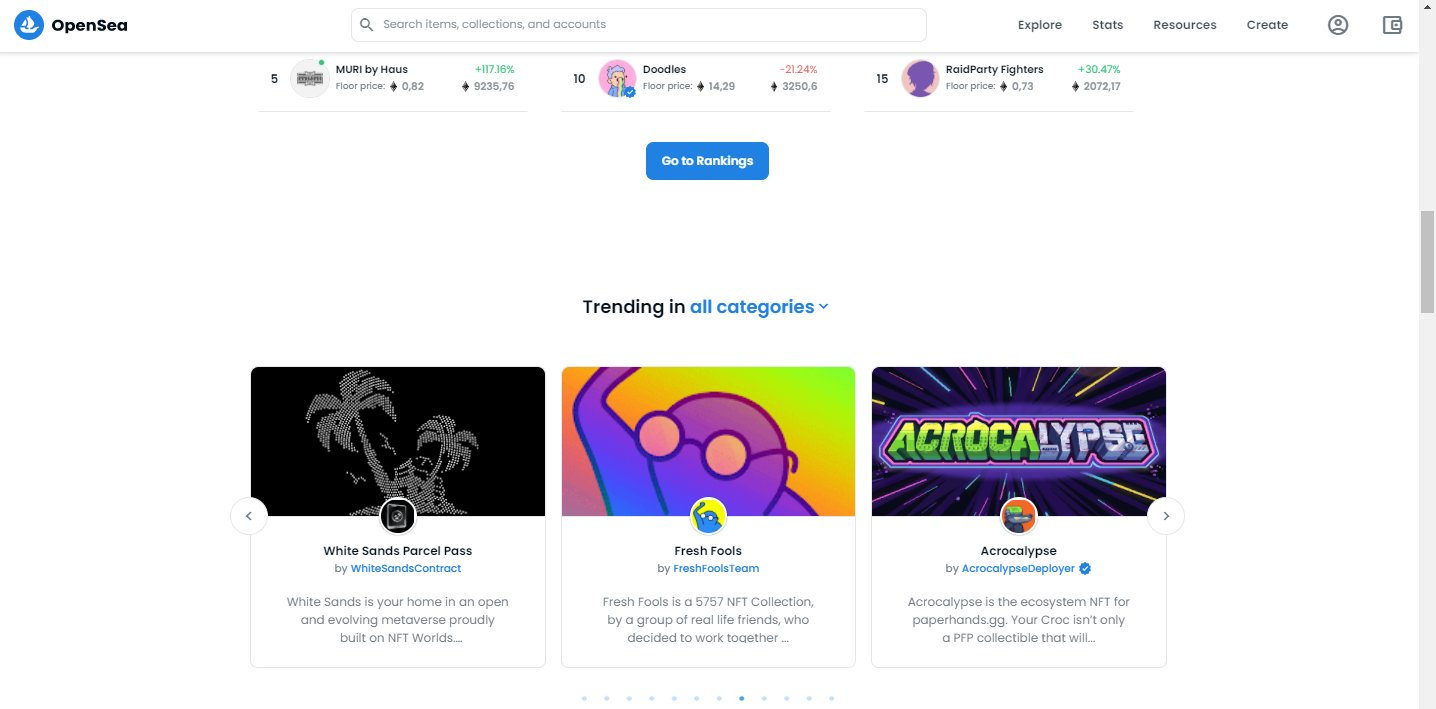Click the Fresh Fools round avatar
1436x709 pixels.
[708, 516]
